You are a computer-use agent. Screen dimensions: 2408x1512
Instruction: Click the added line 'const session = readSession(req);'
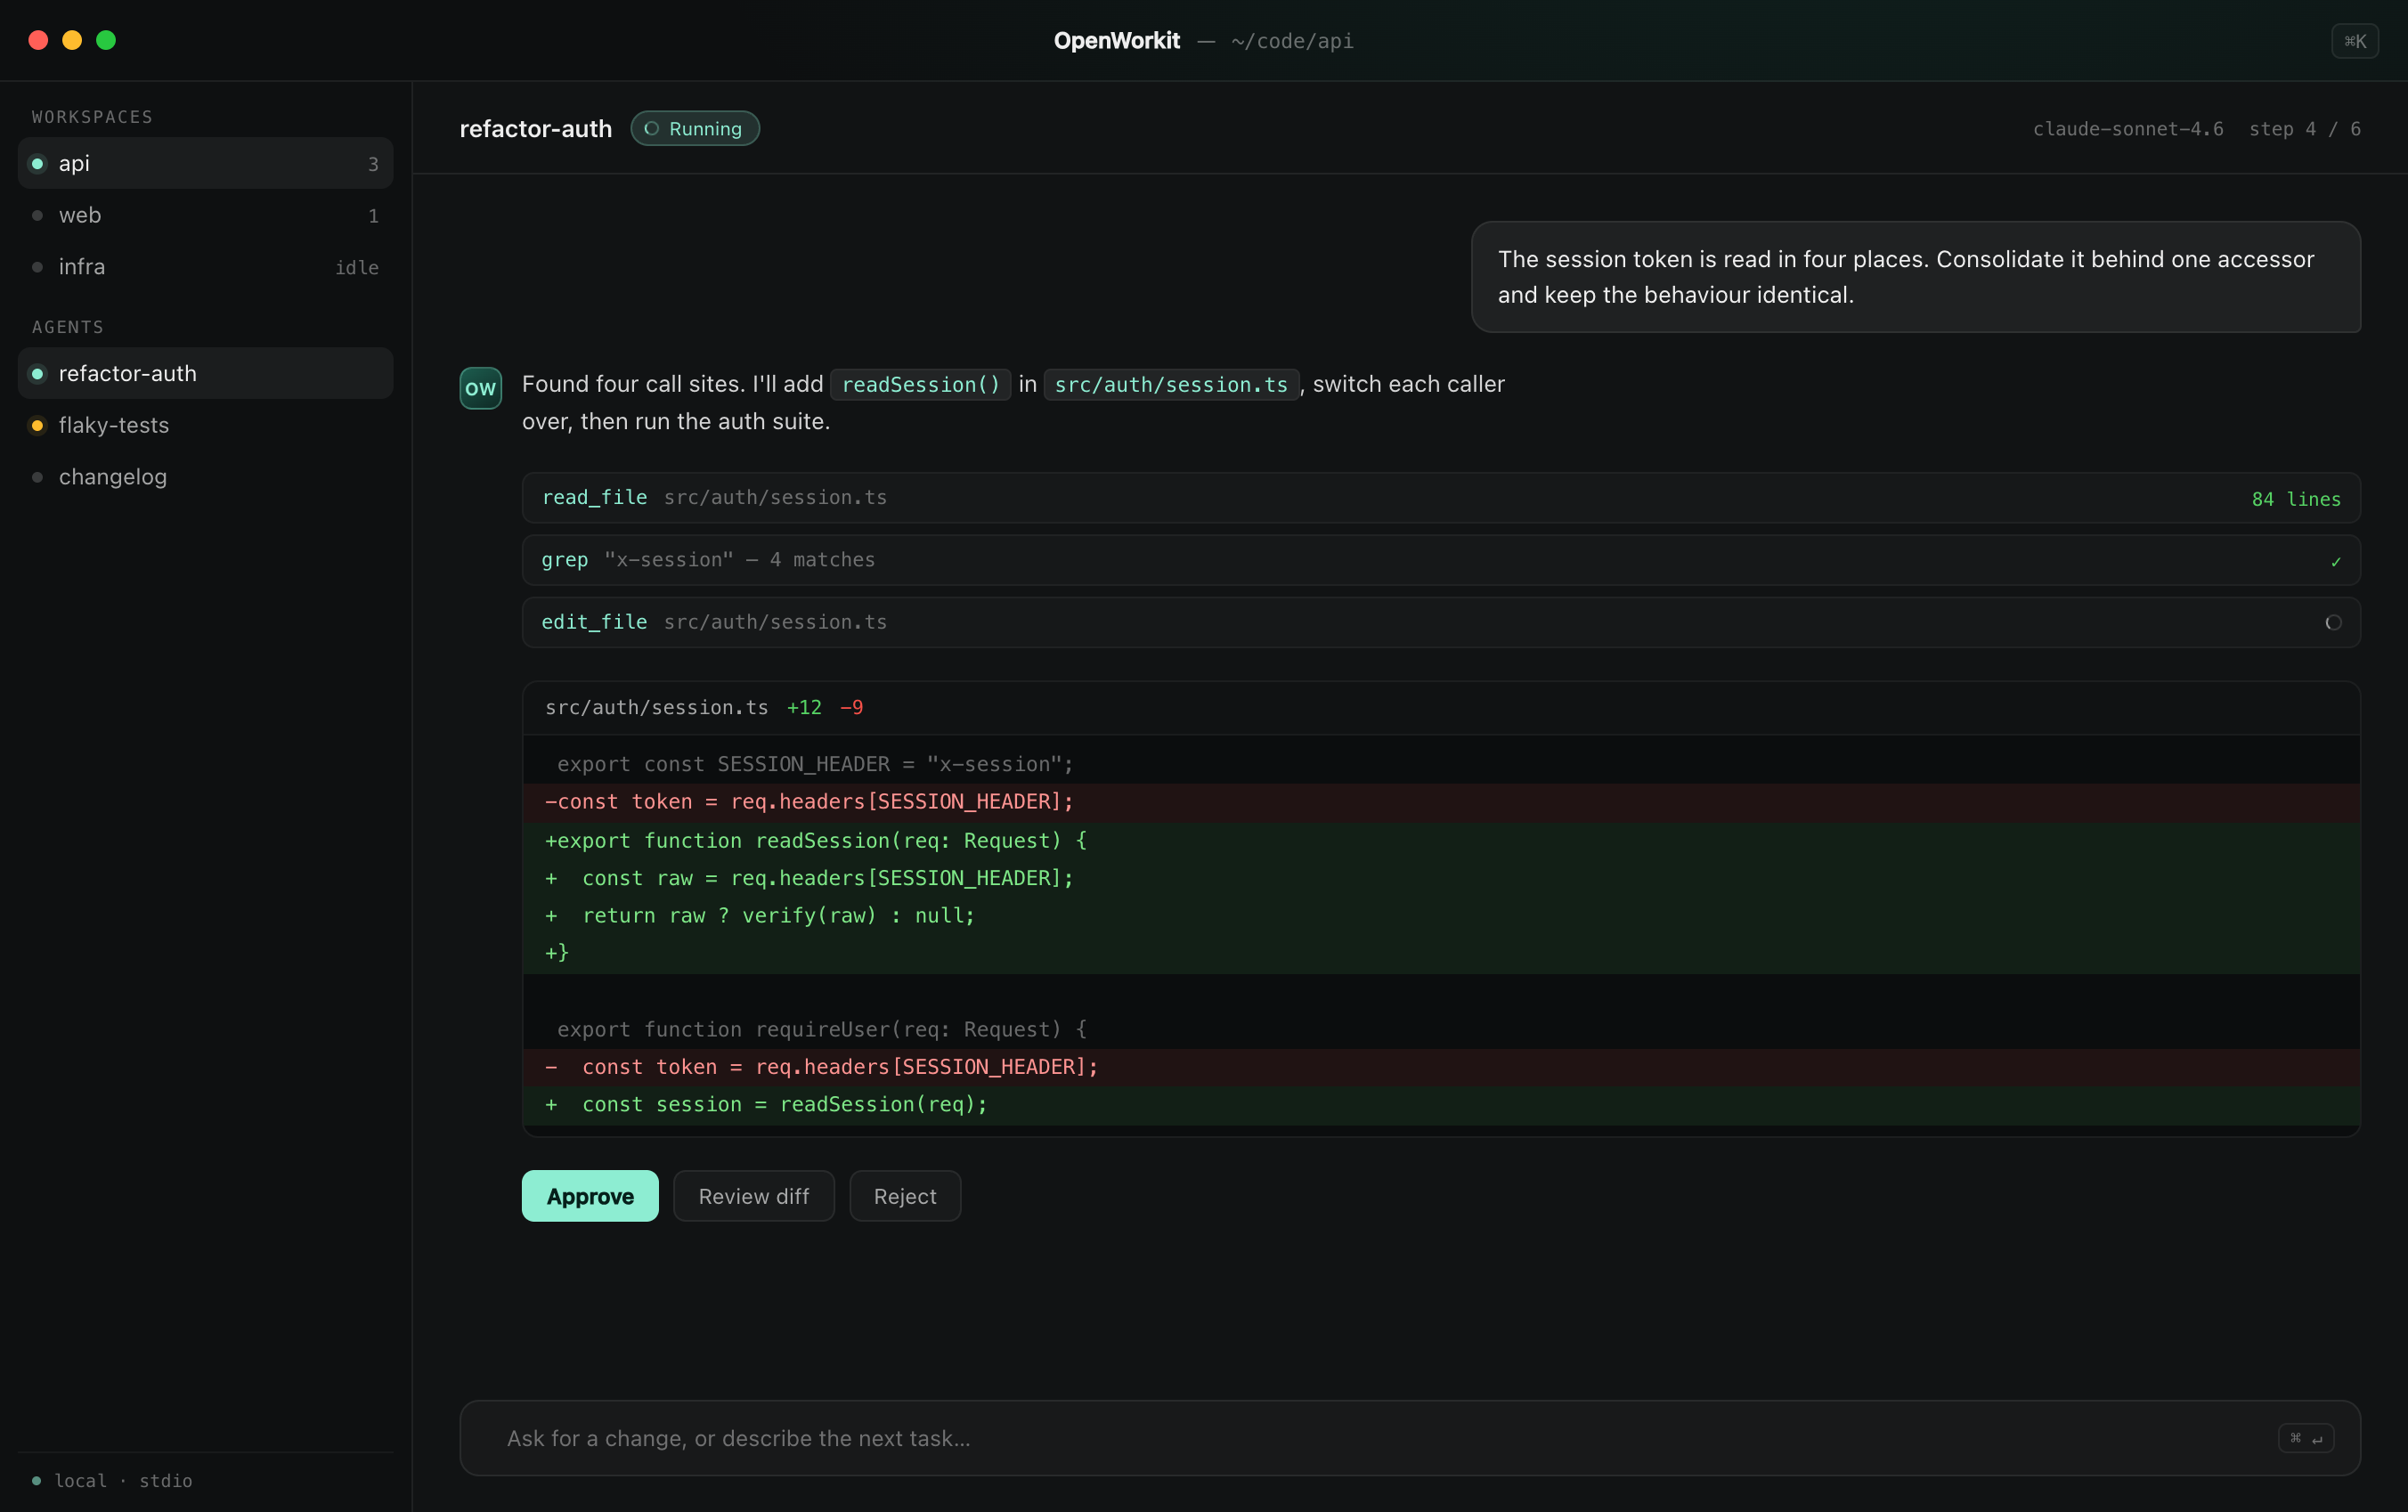pos(1441,1105)
